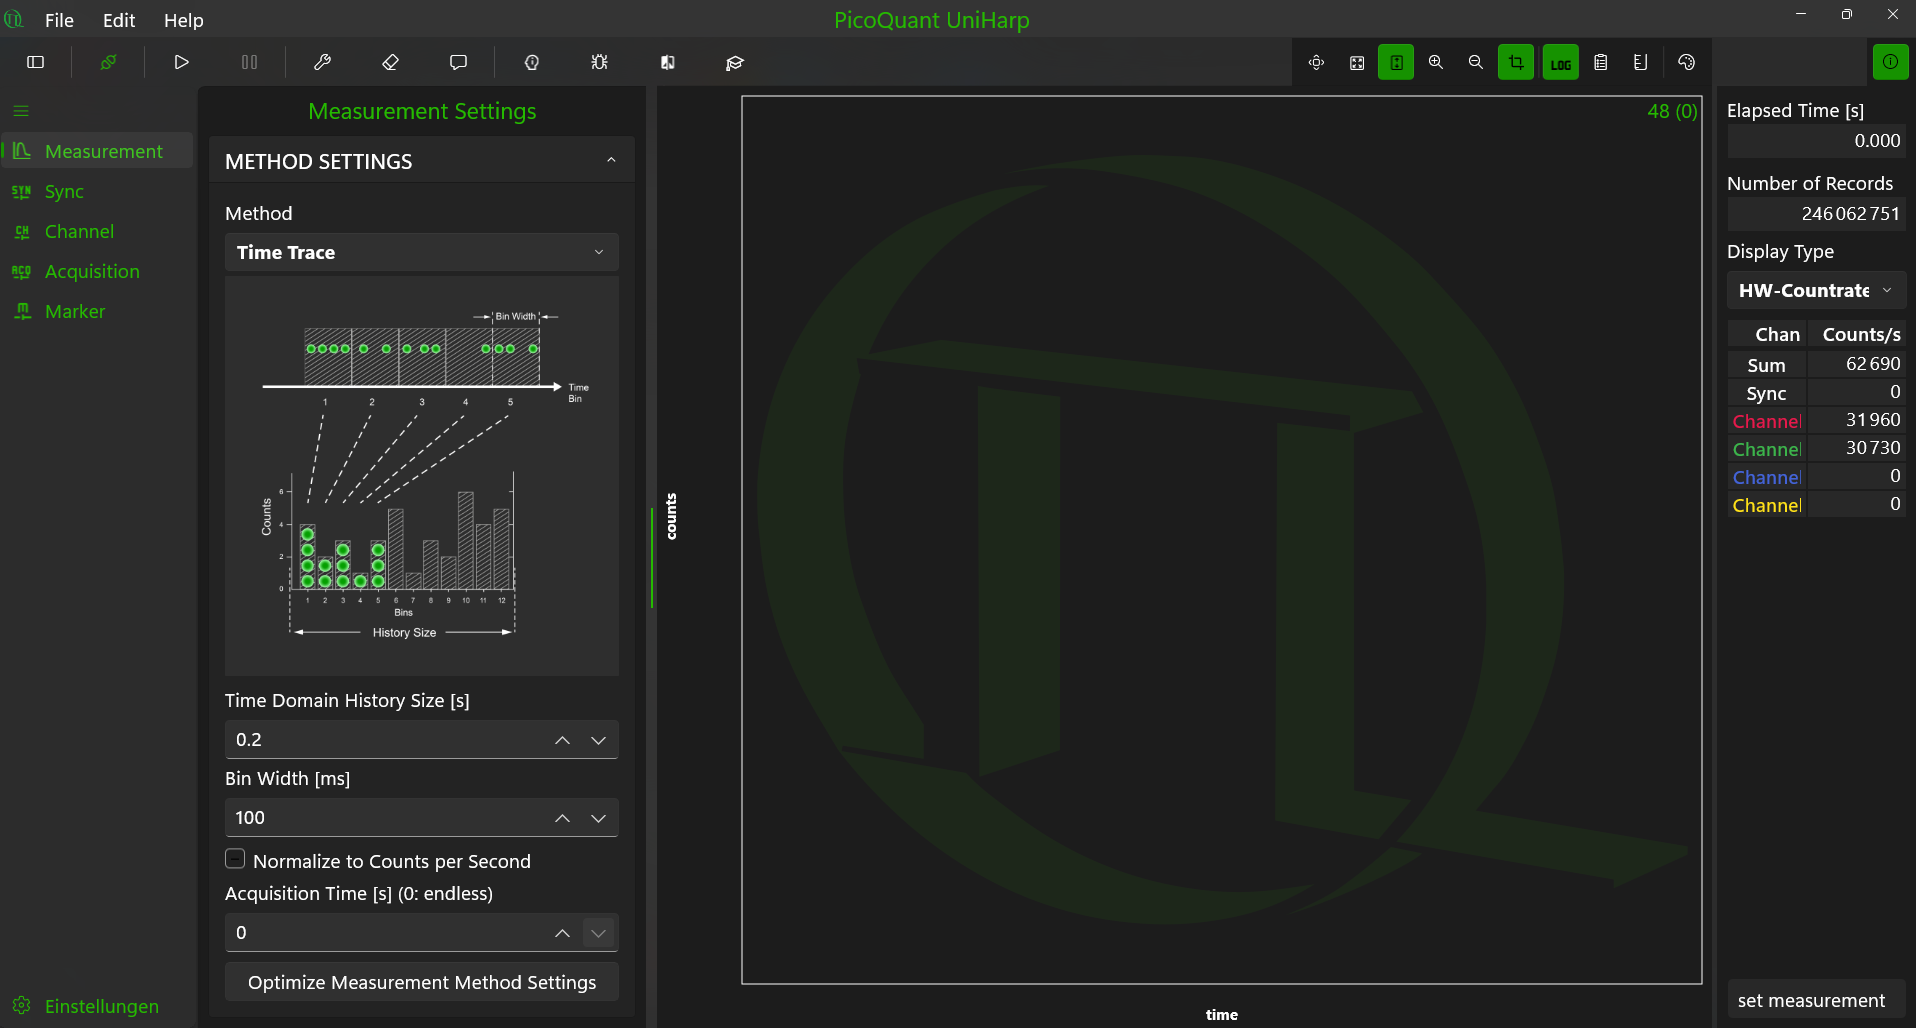1916x1028 pixels.
Task: Click the hamburger menu in sidebar
Action: (x=21, y=111)
